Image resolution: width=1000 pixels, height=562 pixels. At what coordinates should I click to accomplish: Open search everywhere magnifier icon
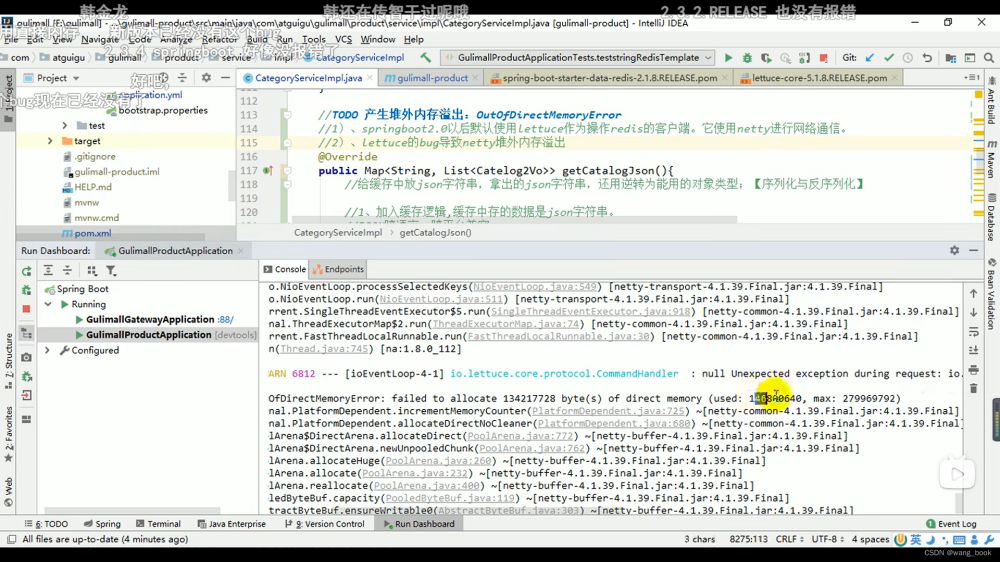point(989,57)
